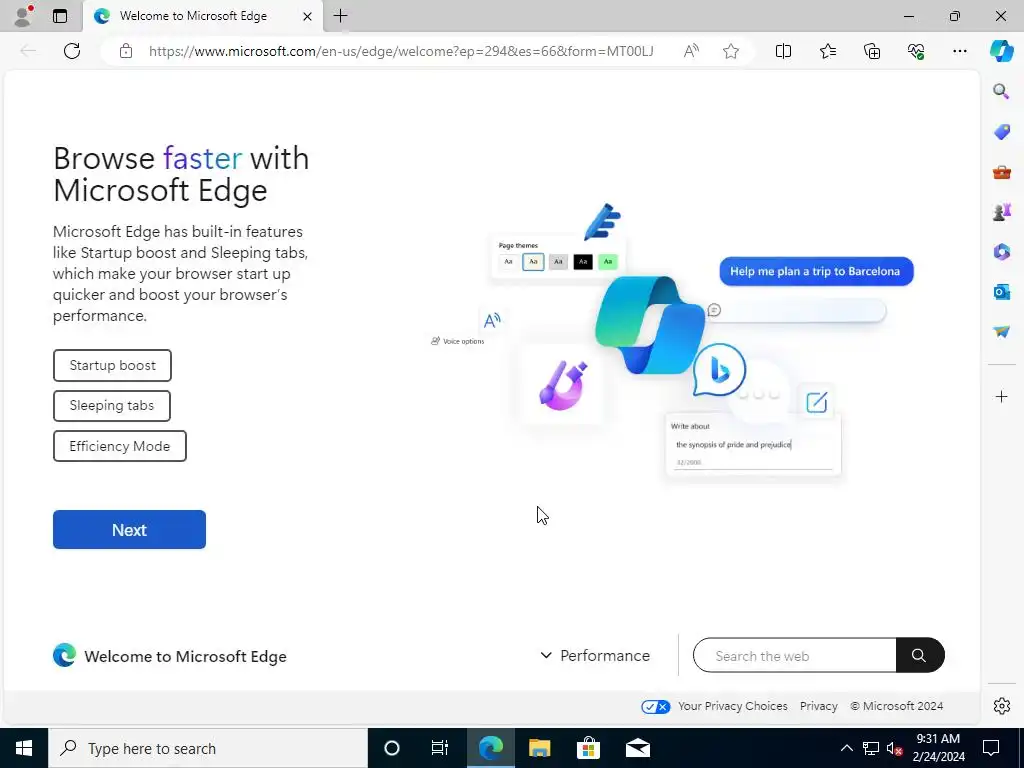
Task: Start Read aloud from the address bar
Action: [691, 51]
